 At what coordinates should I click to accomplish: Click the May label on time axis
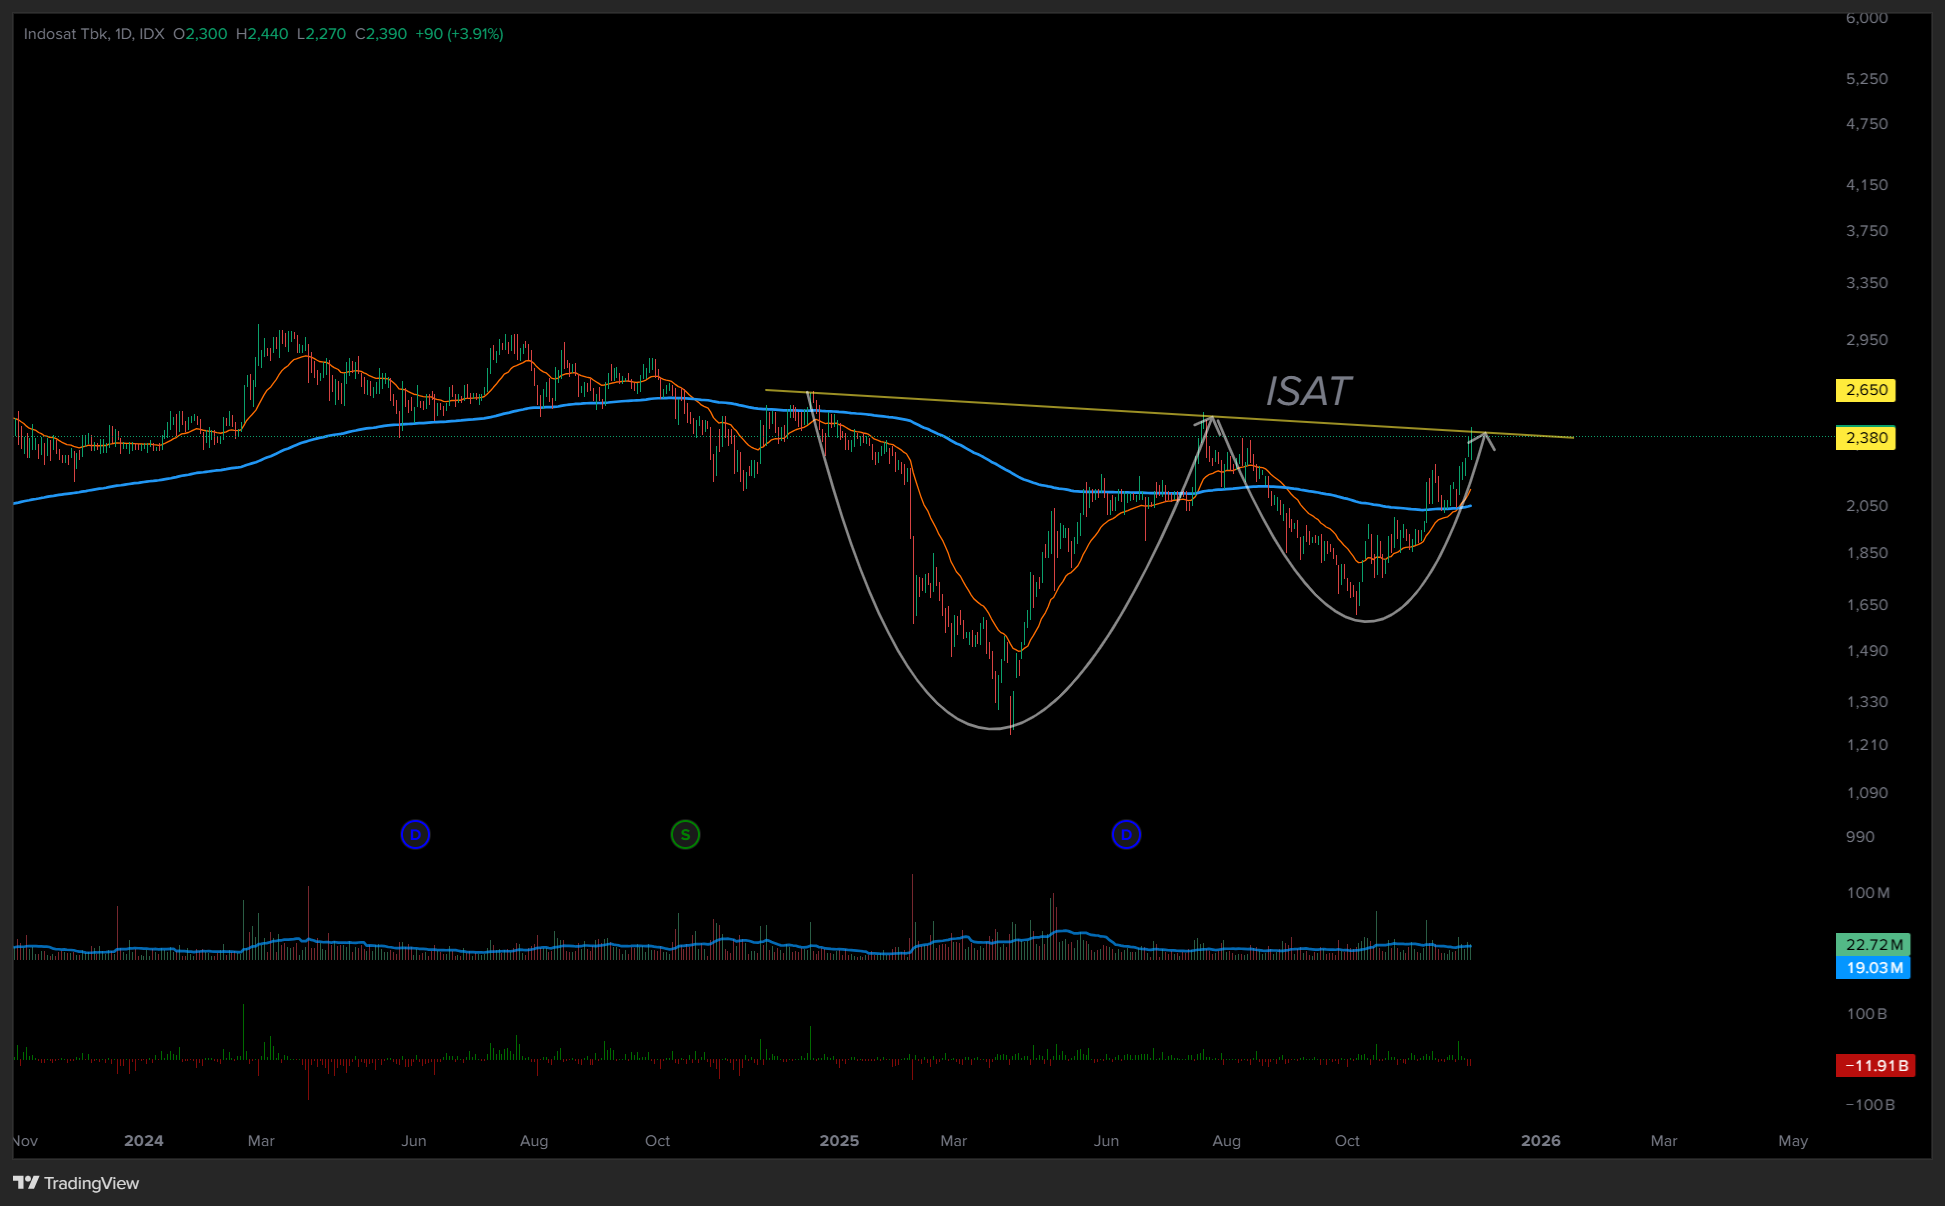click(x=1792, y=1141)
